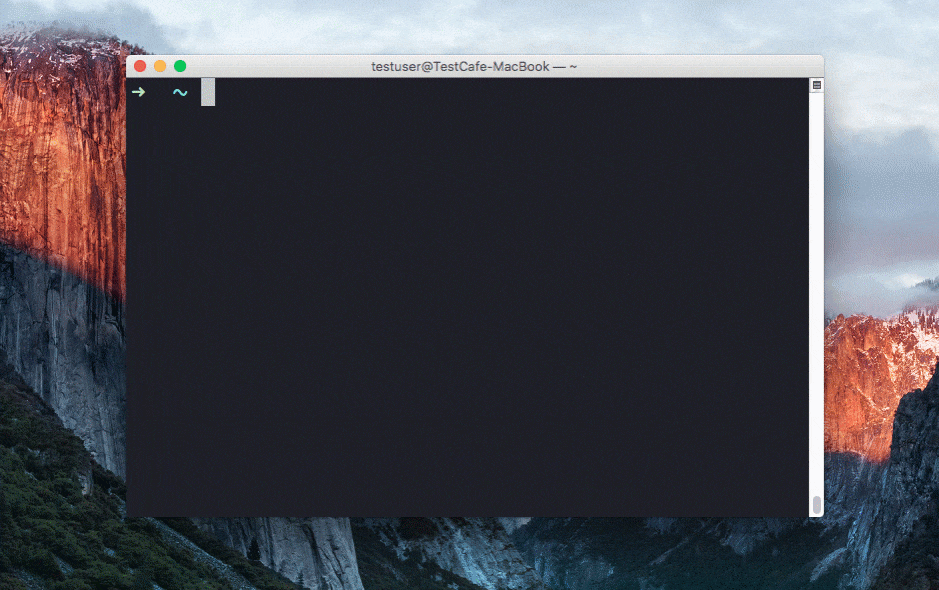The image size is (939, 590).
Task: Click the empty scrollbar track
Action: [817, 300]
